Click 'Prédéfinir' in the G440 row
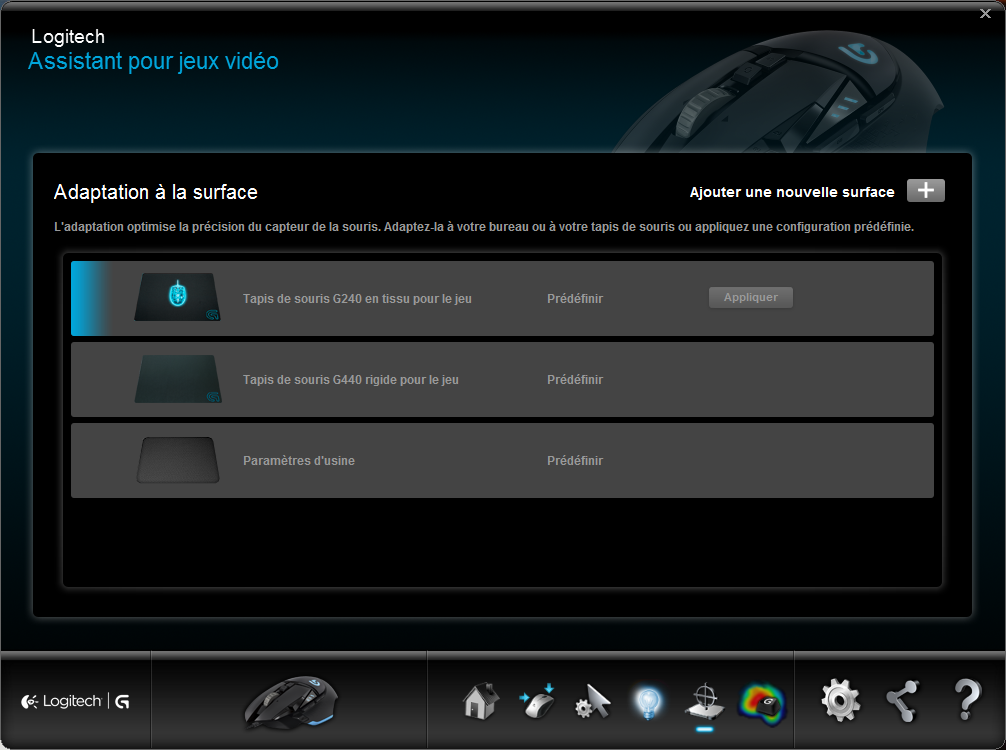 point(575,379)
